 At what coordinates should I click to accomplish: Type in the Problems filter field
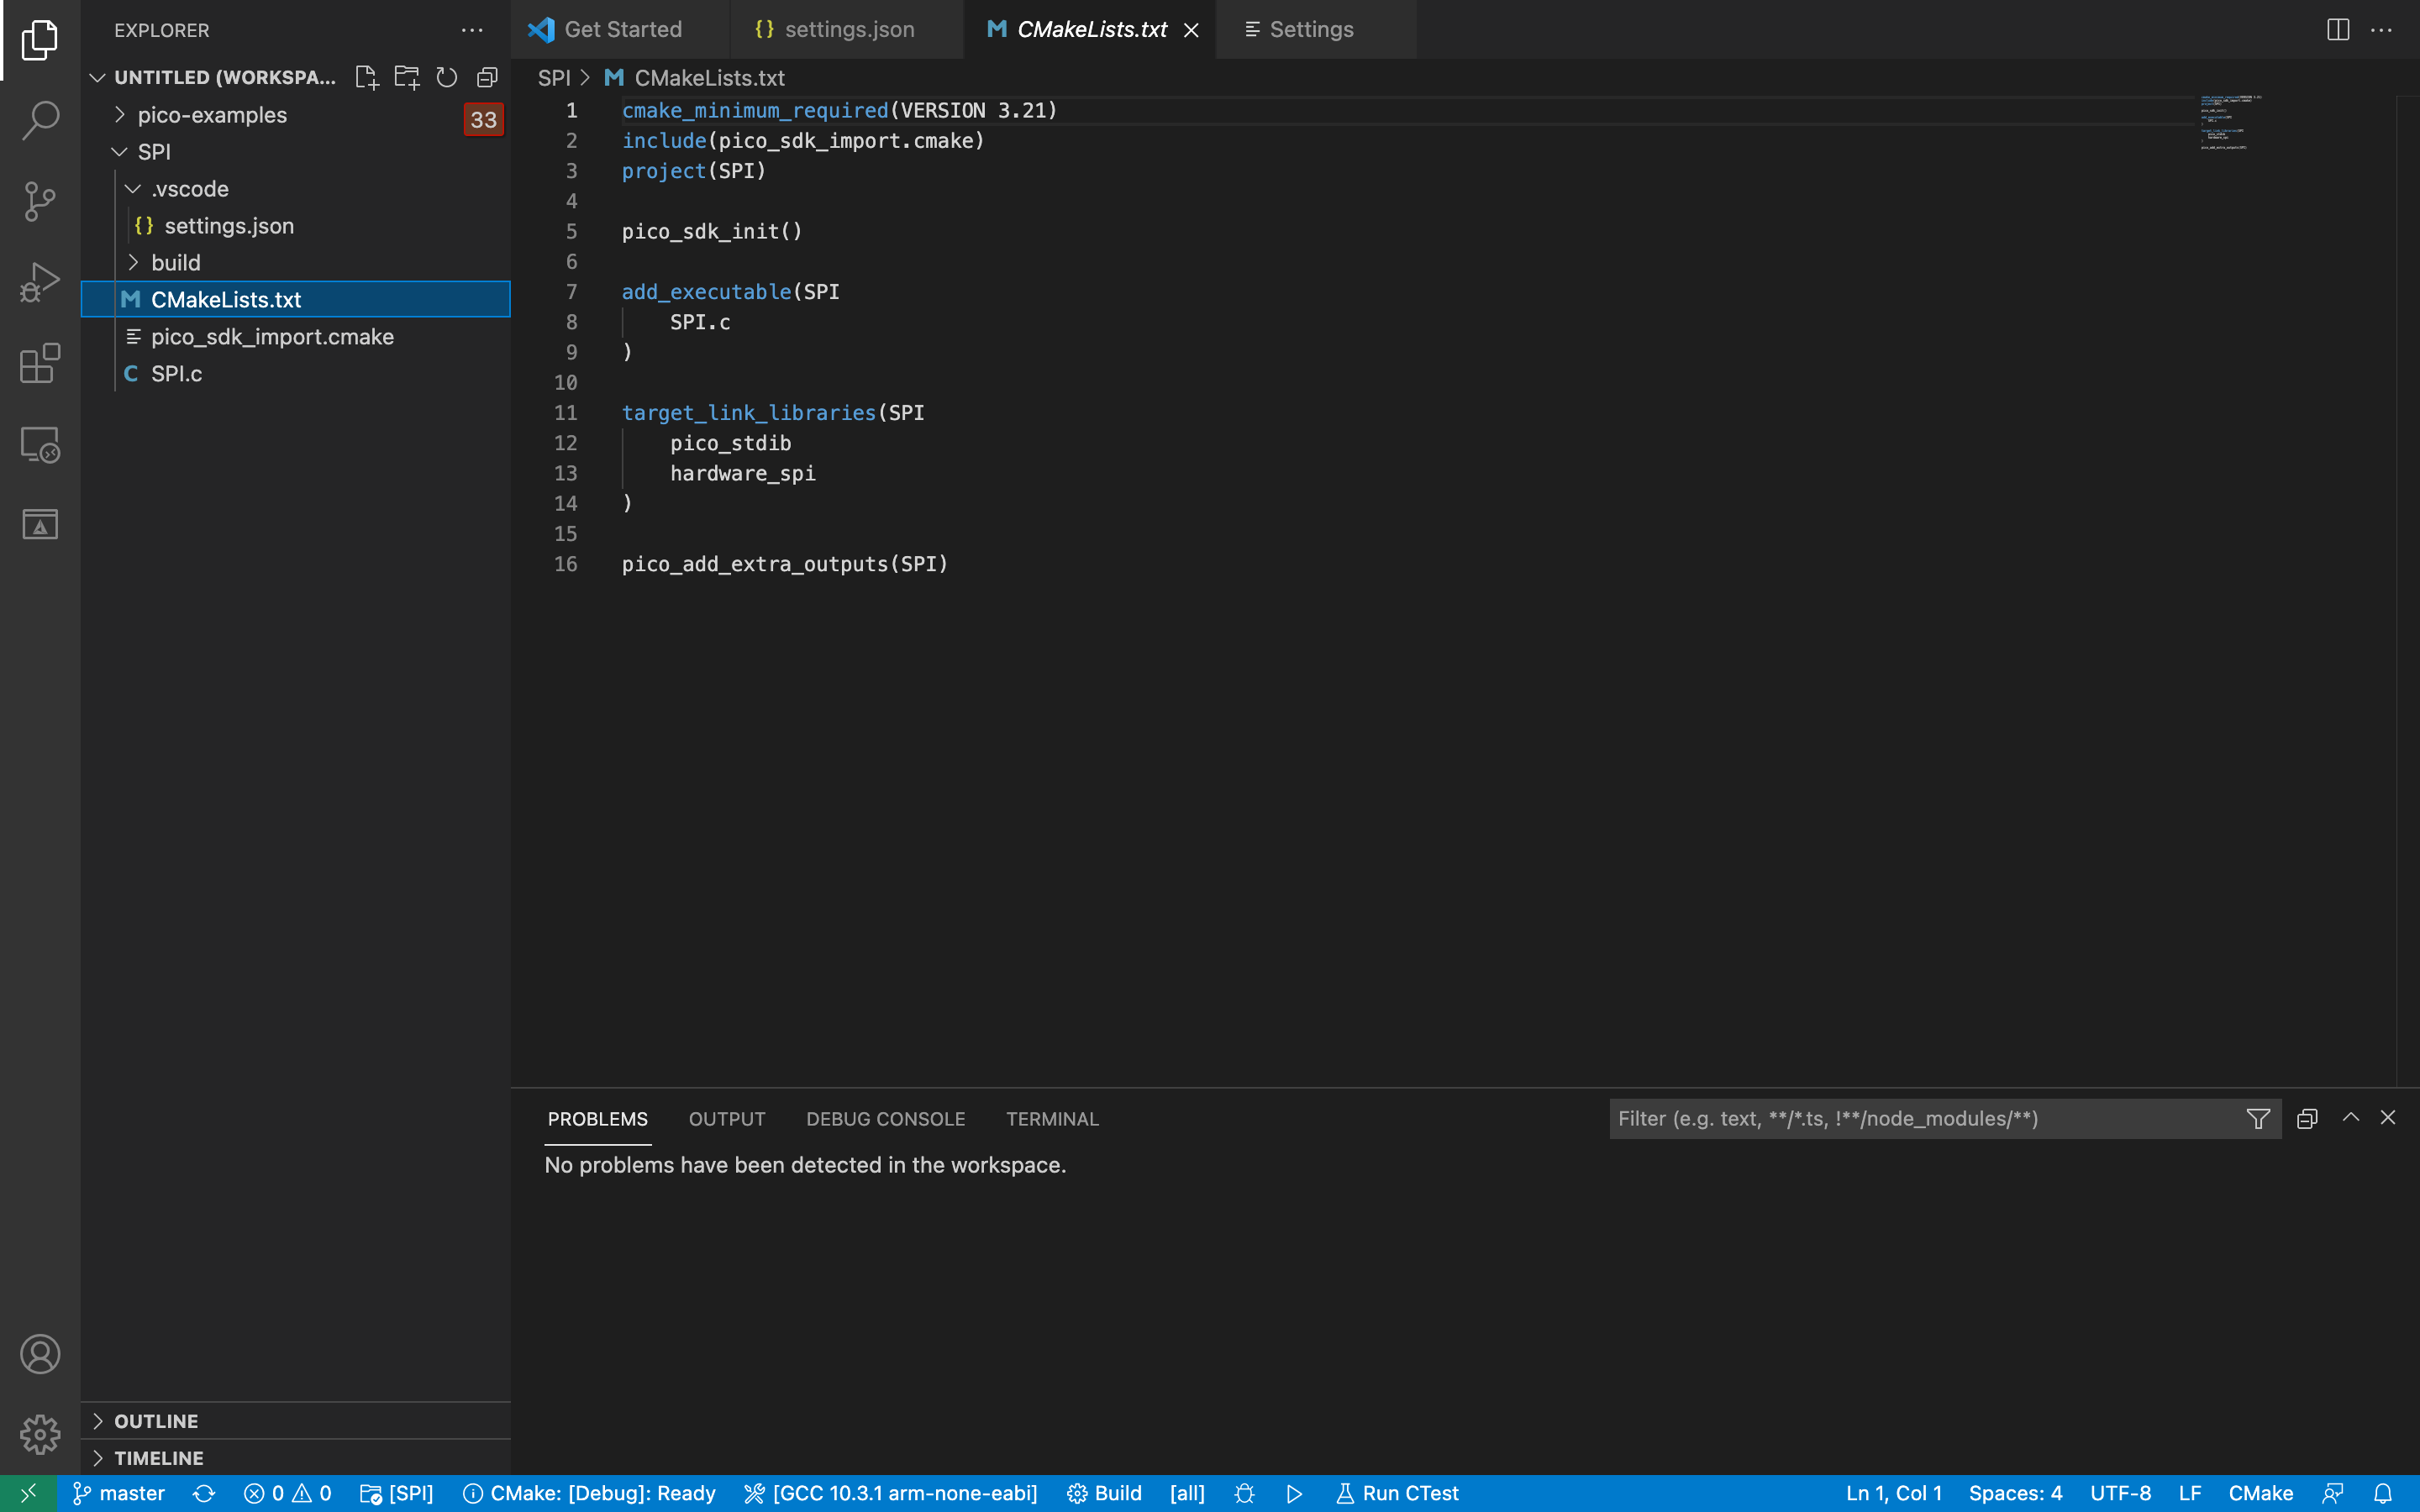click(x=1900, y=1118)
